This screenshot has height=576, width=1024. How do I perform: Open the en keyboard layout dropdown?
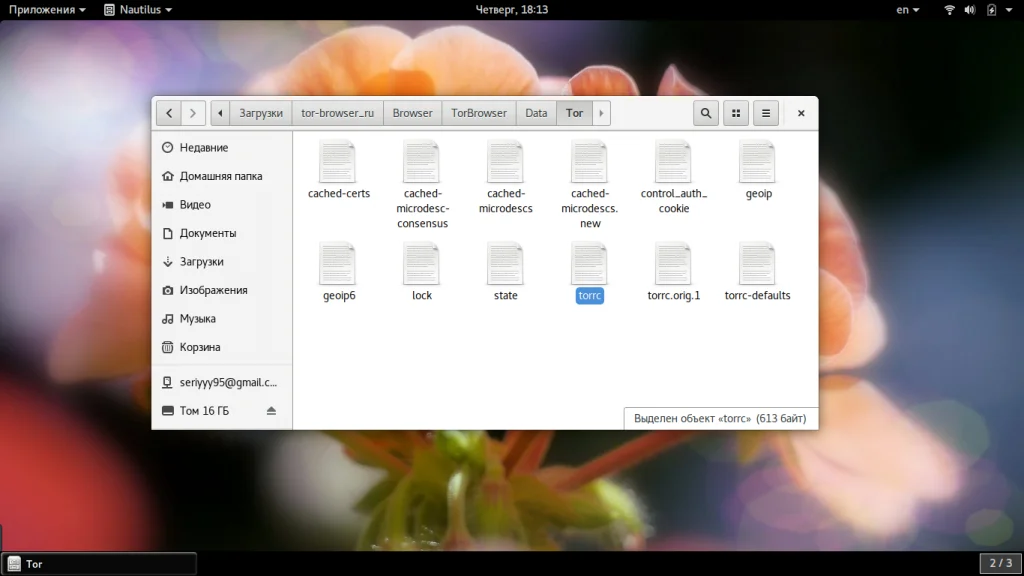[x=908, y=10]
